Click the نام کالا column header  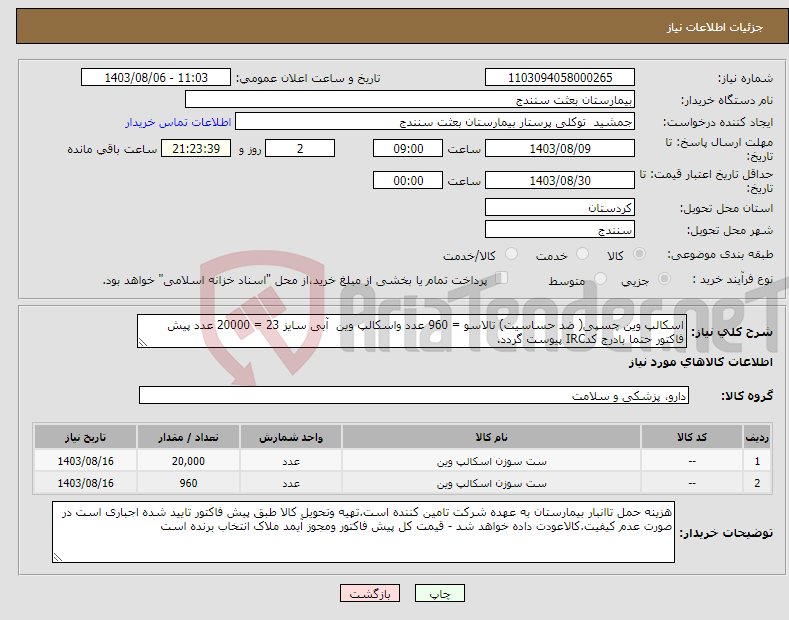tap(491, 437)
